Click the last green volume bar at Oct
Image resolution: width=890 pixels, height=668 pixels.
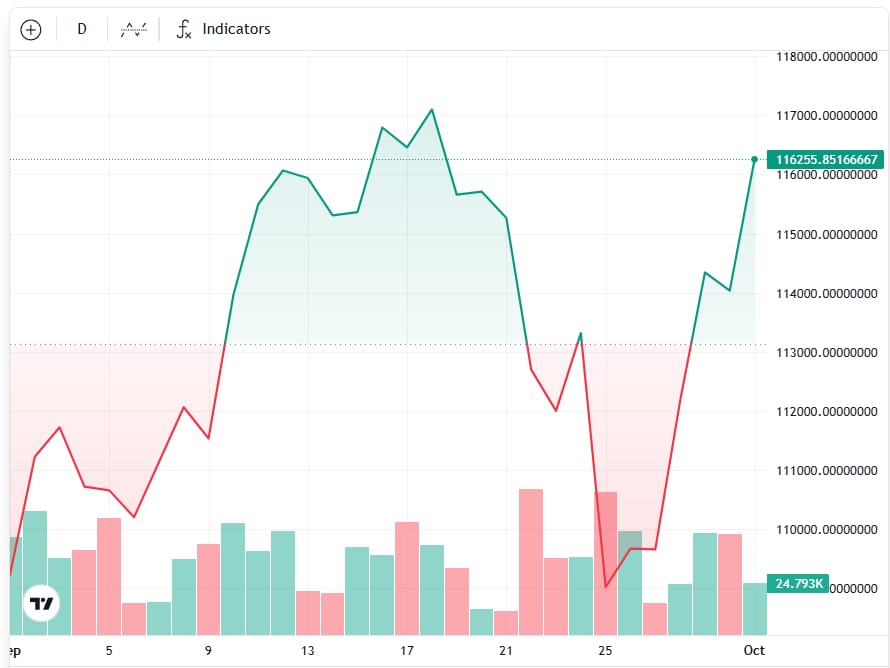pos(755,609)
